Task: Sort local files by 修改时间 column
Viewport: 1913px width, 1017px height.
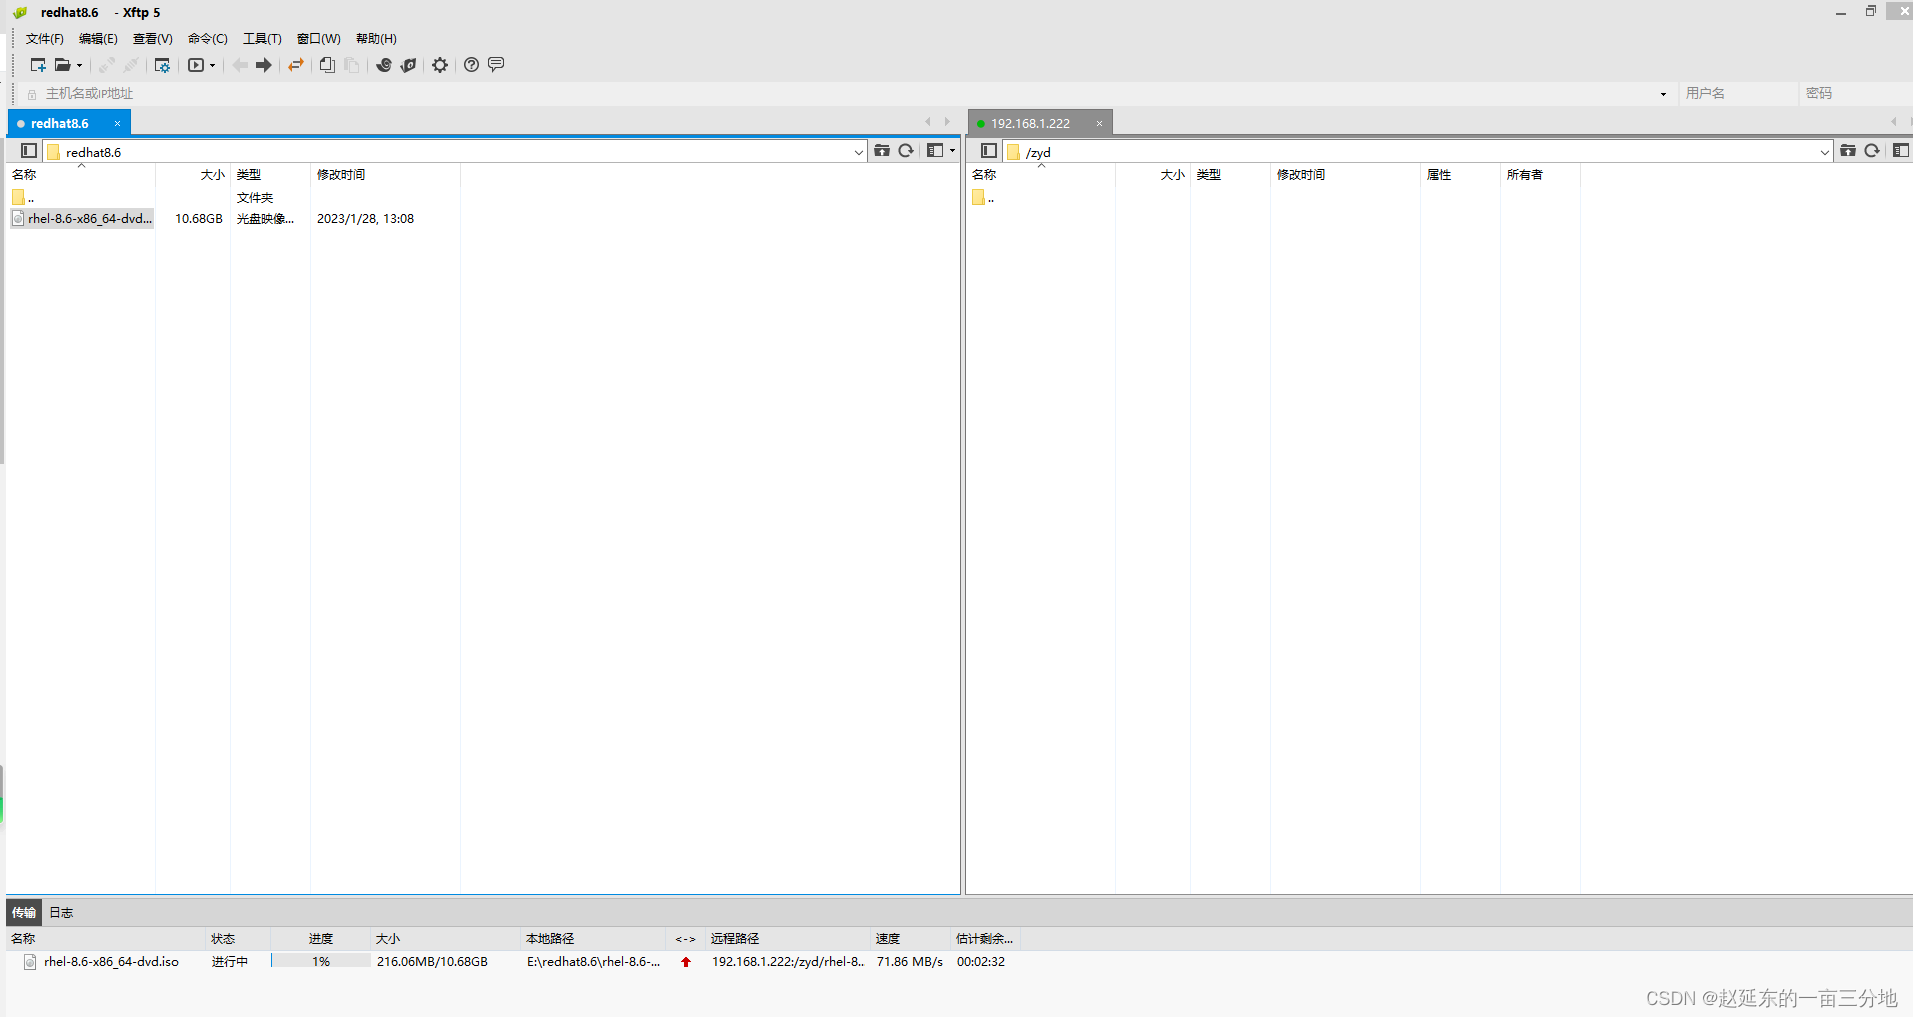Action: [385, 175]
